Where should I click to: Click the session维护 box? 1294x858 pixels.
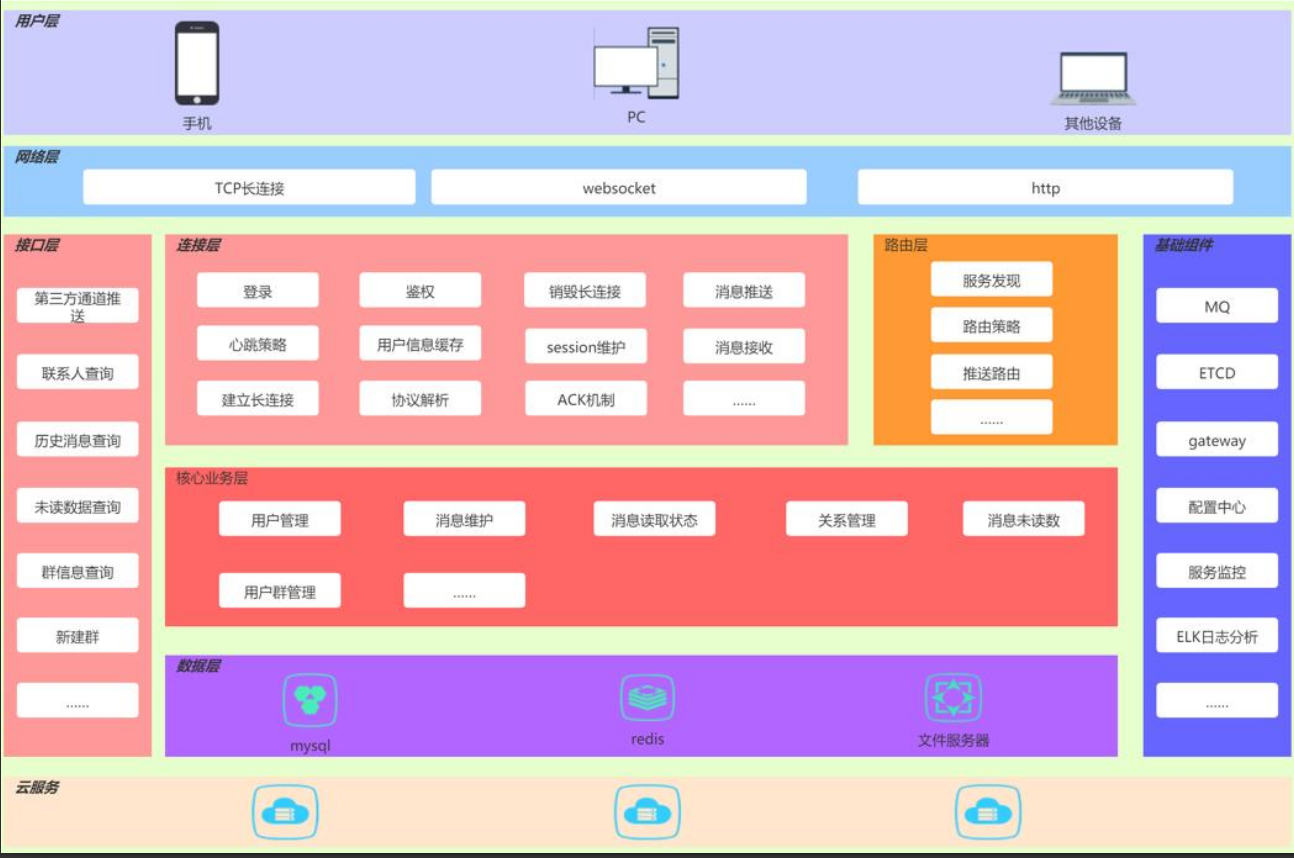(x=585, y=347)
